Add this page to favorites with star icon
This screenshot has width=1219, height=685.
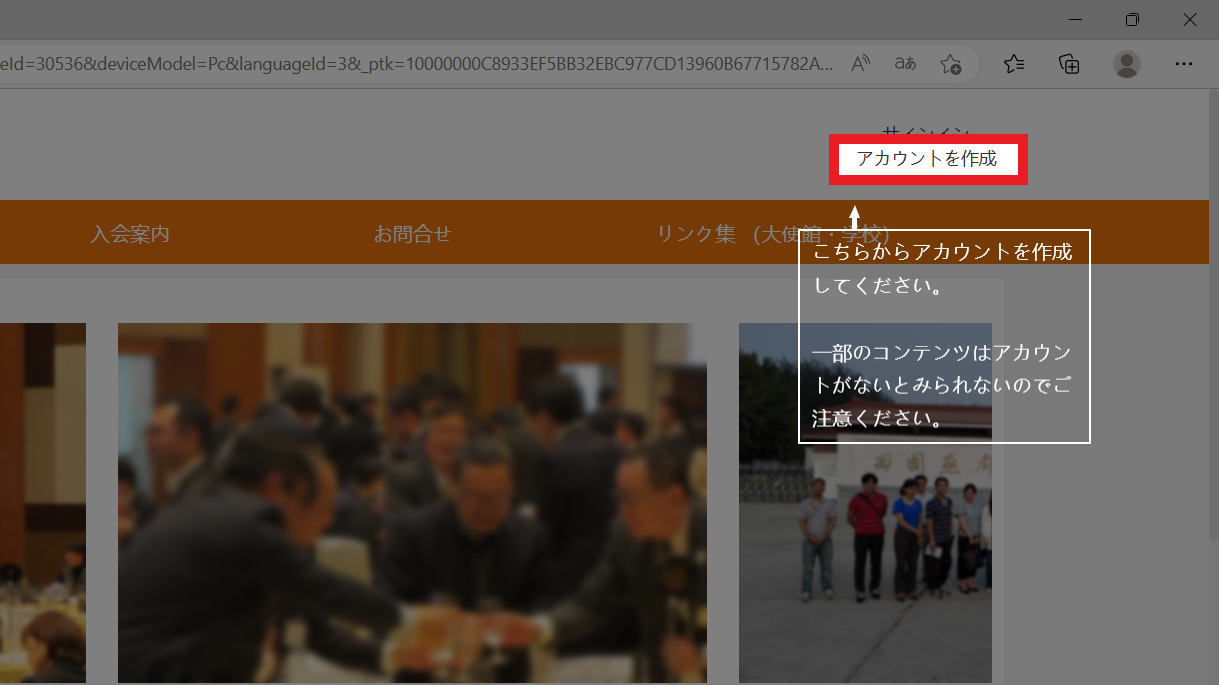coord(950,64)
